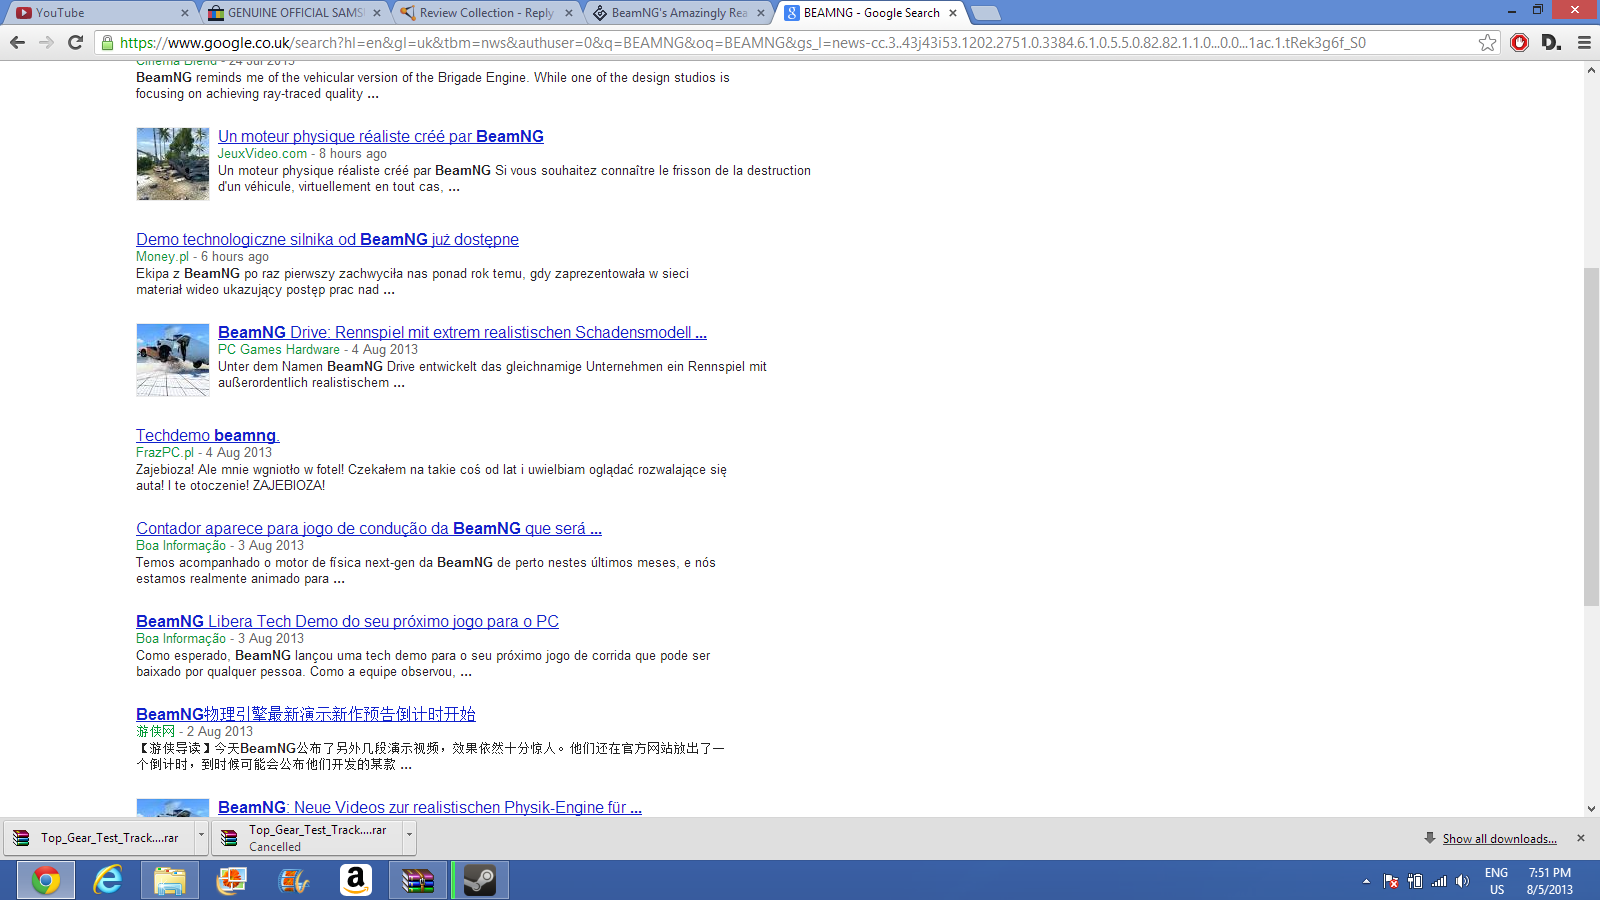Open the Windows Store taskbar icon
Viewport: 1600px width, 900px height.
point(231,880)
